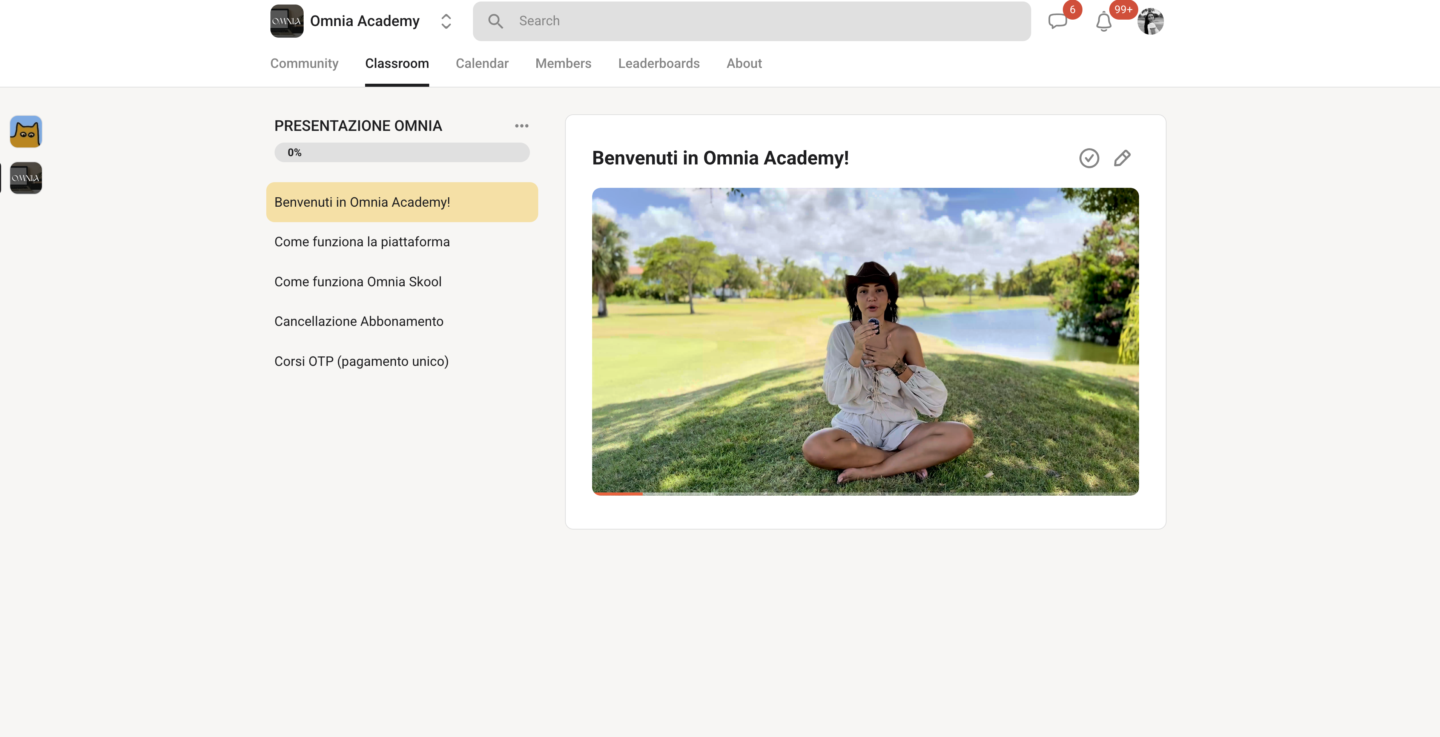Open the notifications bell icon
This screenshot has height=737, width=1440.
point(1104,21)
